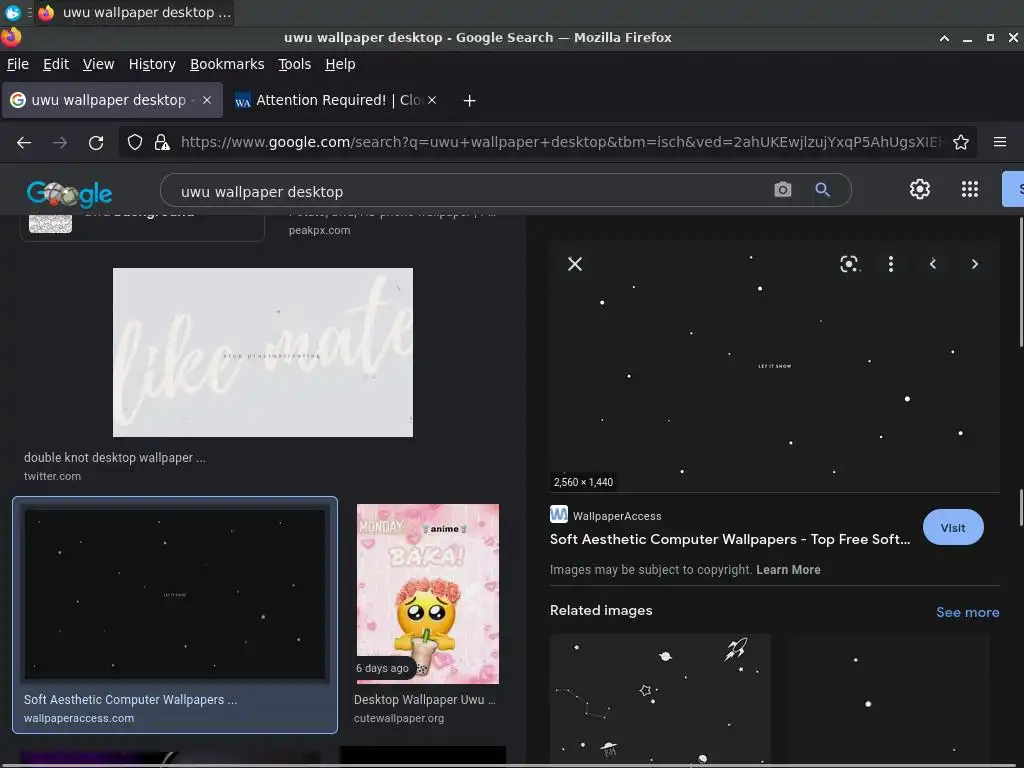Viewport: 1024px width, 768px height.
Task: Show site security lock information
Action: coord(162,142)
